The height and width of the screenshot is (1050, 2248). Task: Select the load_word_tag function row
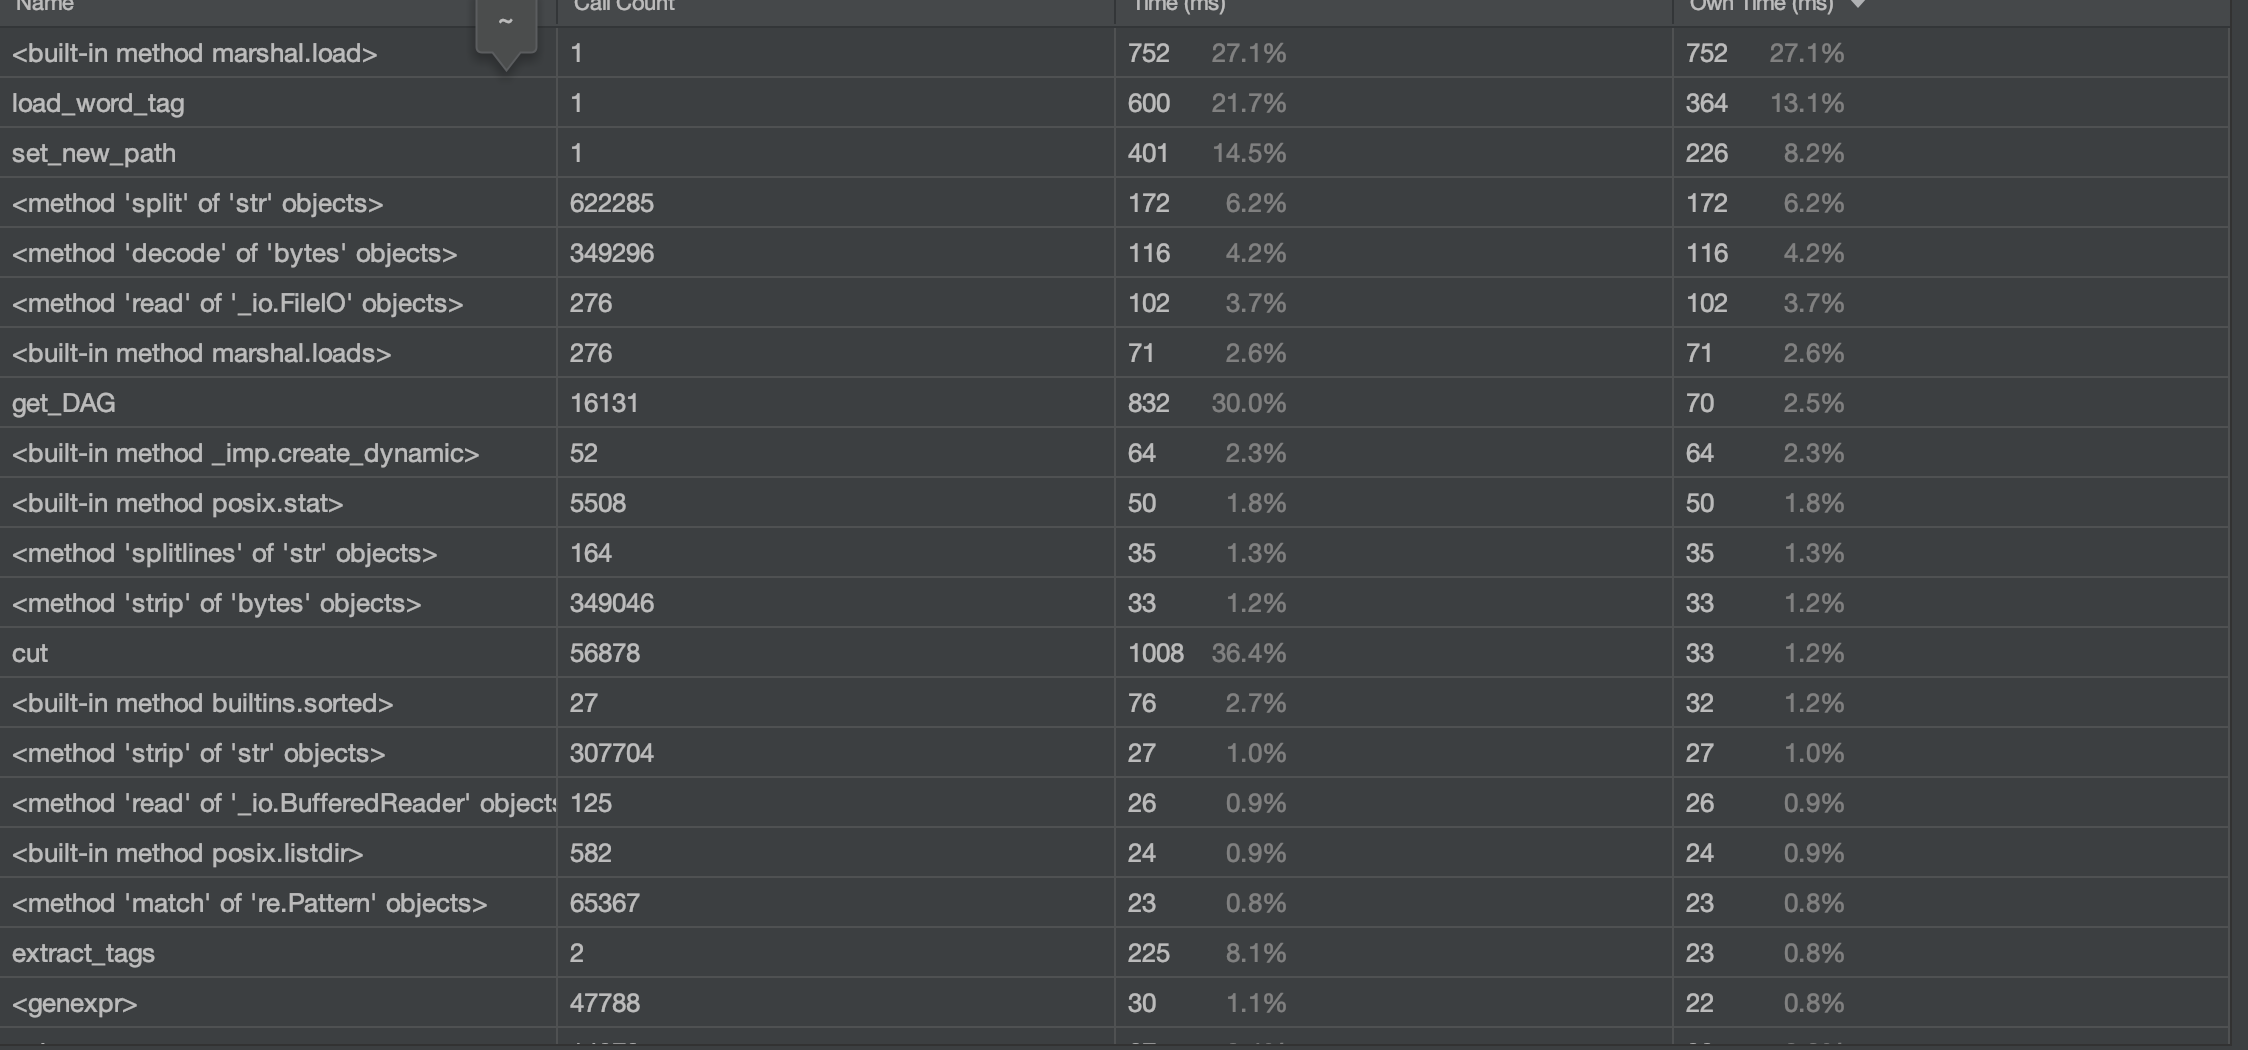1114,103
